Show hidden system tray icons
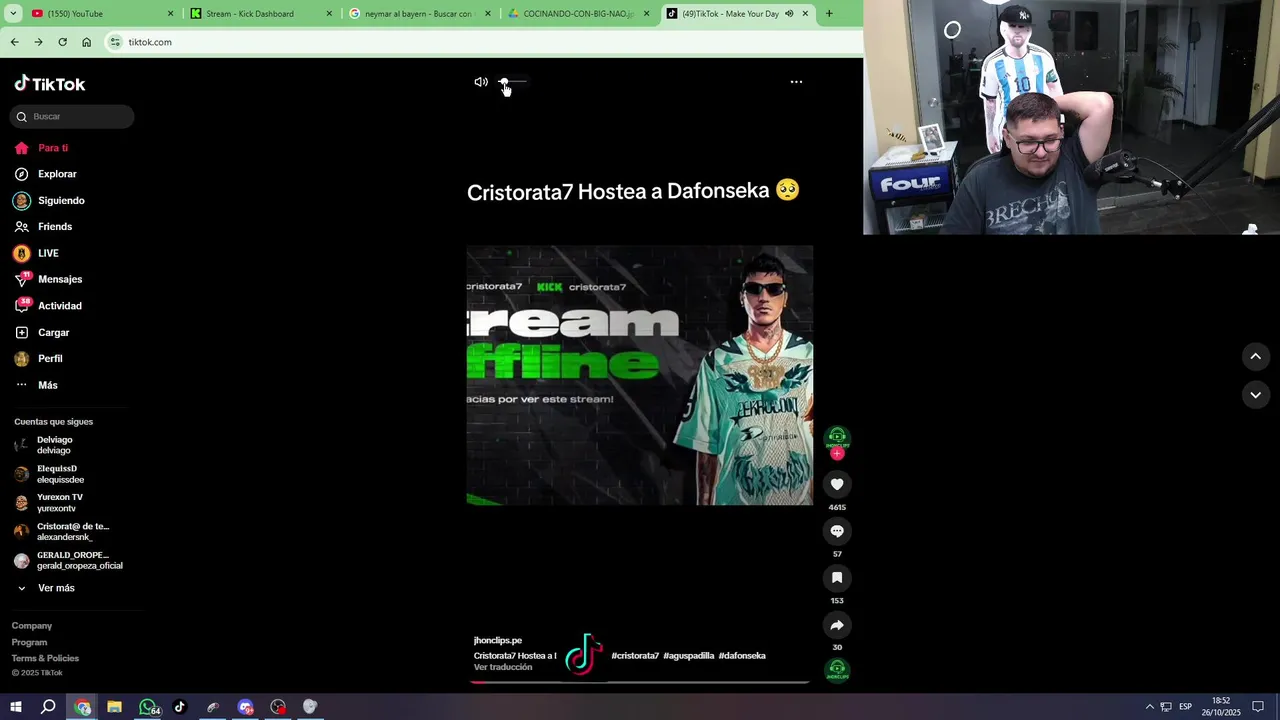Viewport: 1280px width, 720px height. coord(1149,707)
